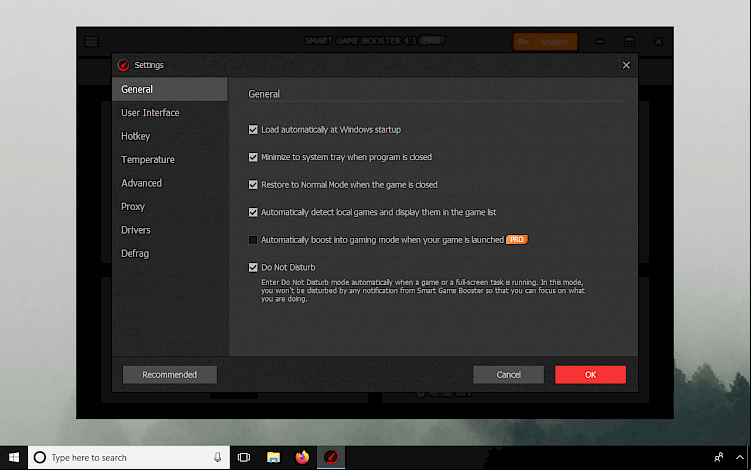Confirm the settings with OK
751x470 pixels.
point(590,375)
